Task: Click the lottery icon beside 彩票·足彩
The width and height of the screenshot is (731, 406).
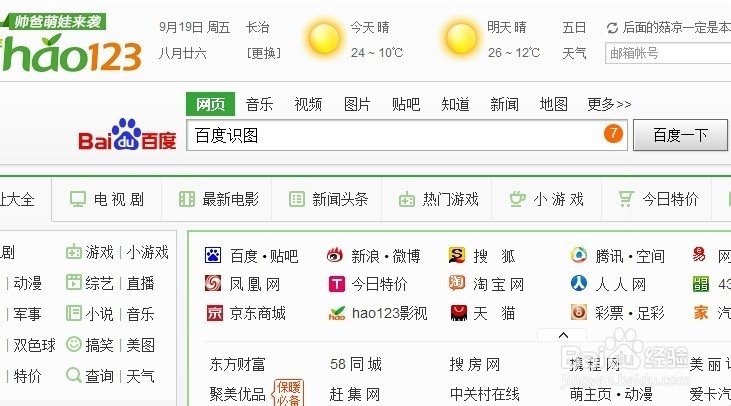Action: (579, 312)
